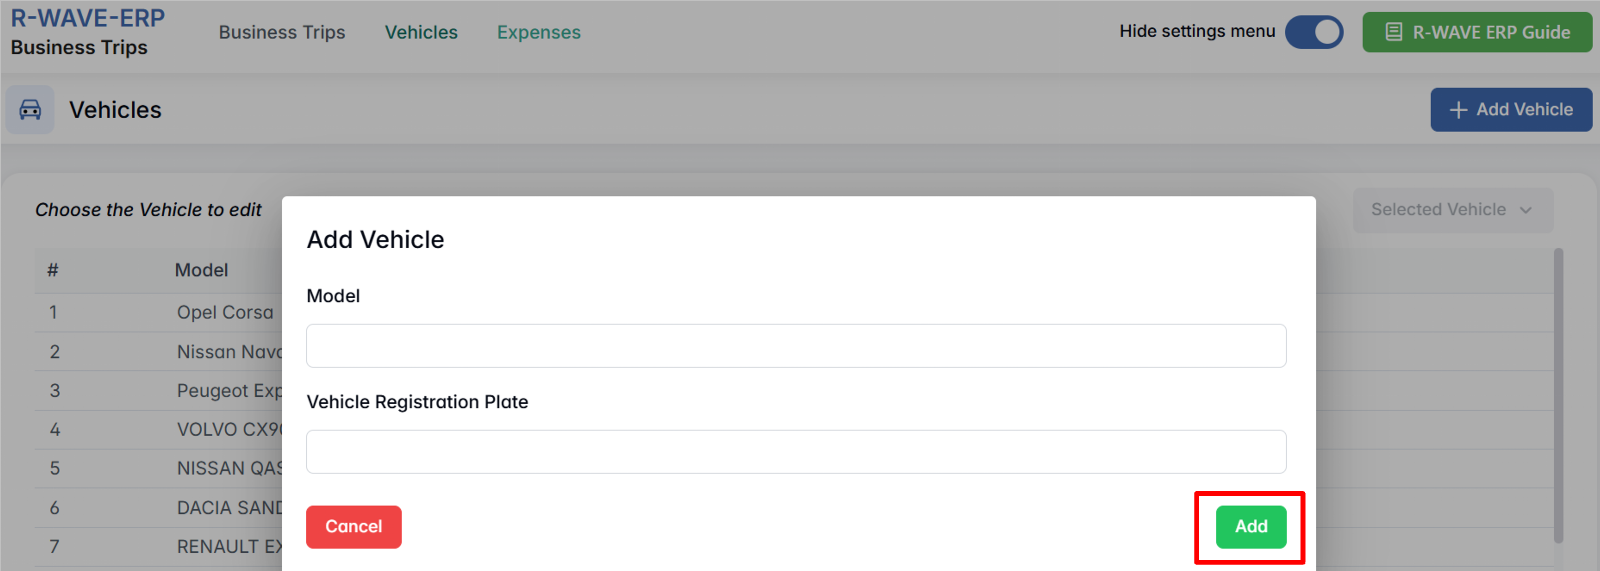Click into the Vehicle Registration Plate field

pos(796,452)
